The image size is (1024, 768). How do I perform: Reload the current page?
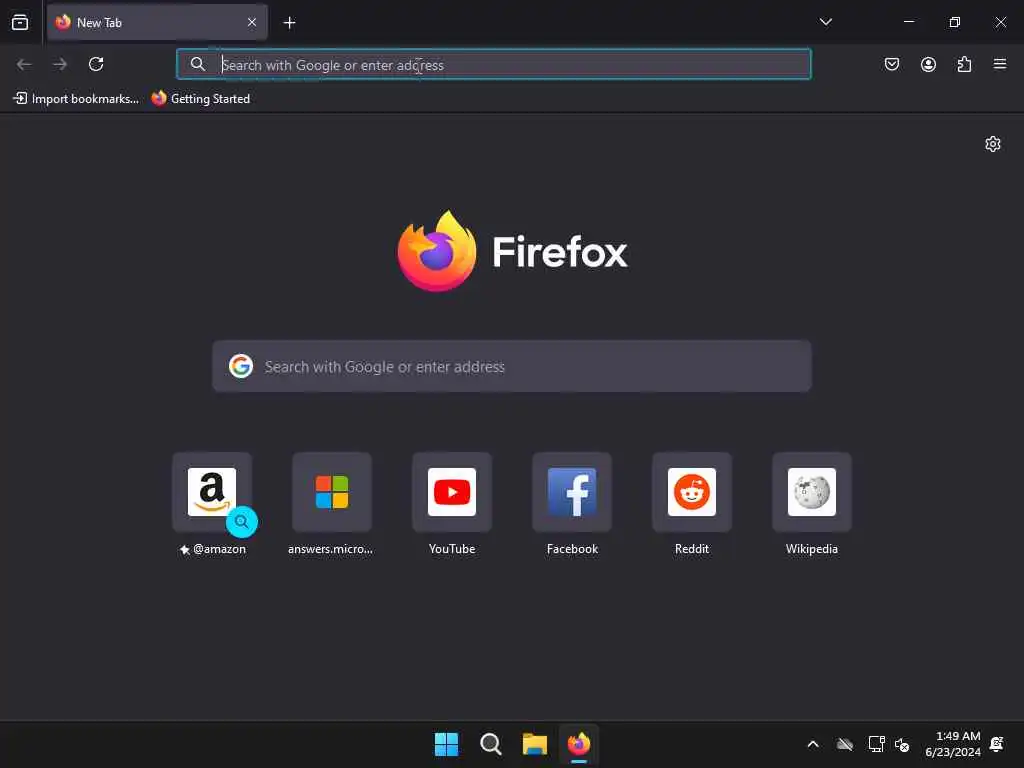click(96, 64)
